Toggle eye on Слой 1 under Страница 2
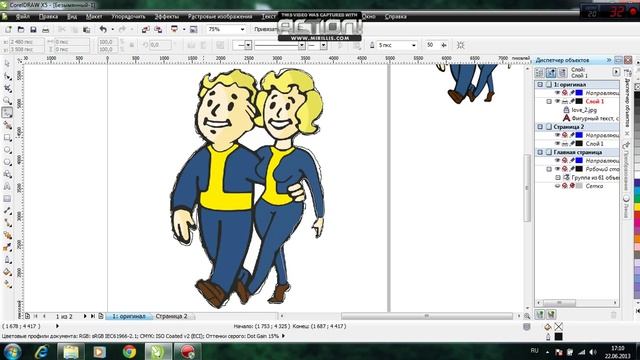 557,144
